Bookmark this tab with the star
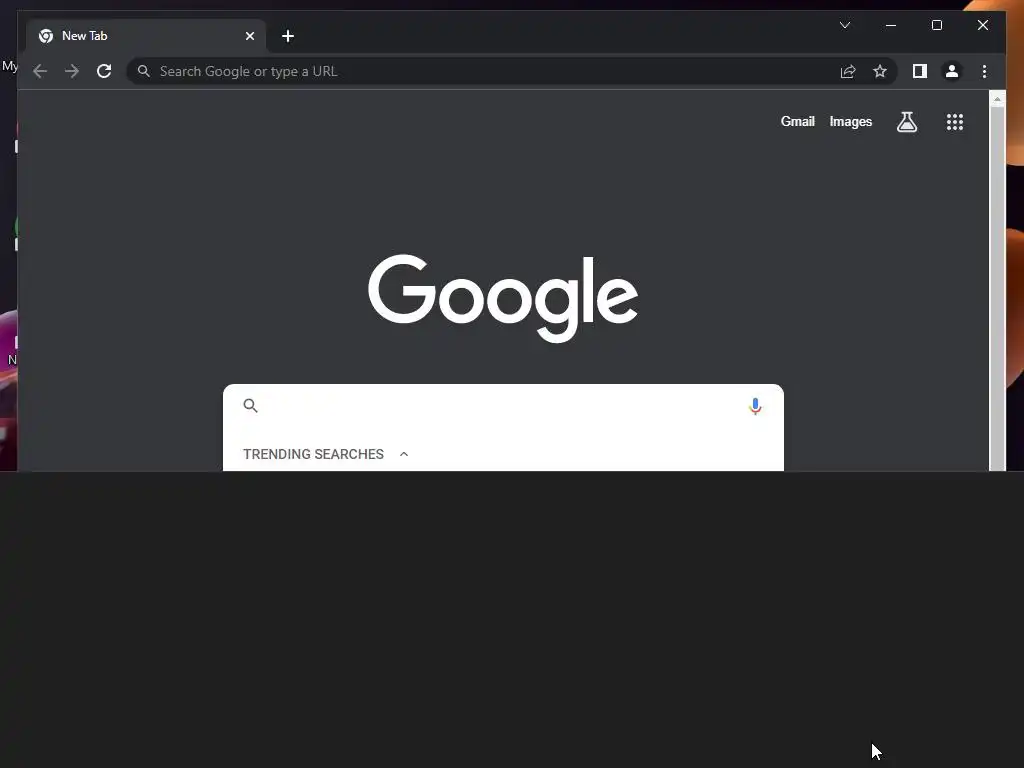1024x768 pixels. [x=880, y=71]
